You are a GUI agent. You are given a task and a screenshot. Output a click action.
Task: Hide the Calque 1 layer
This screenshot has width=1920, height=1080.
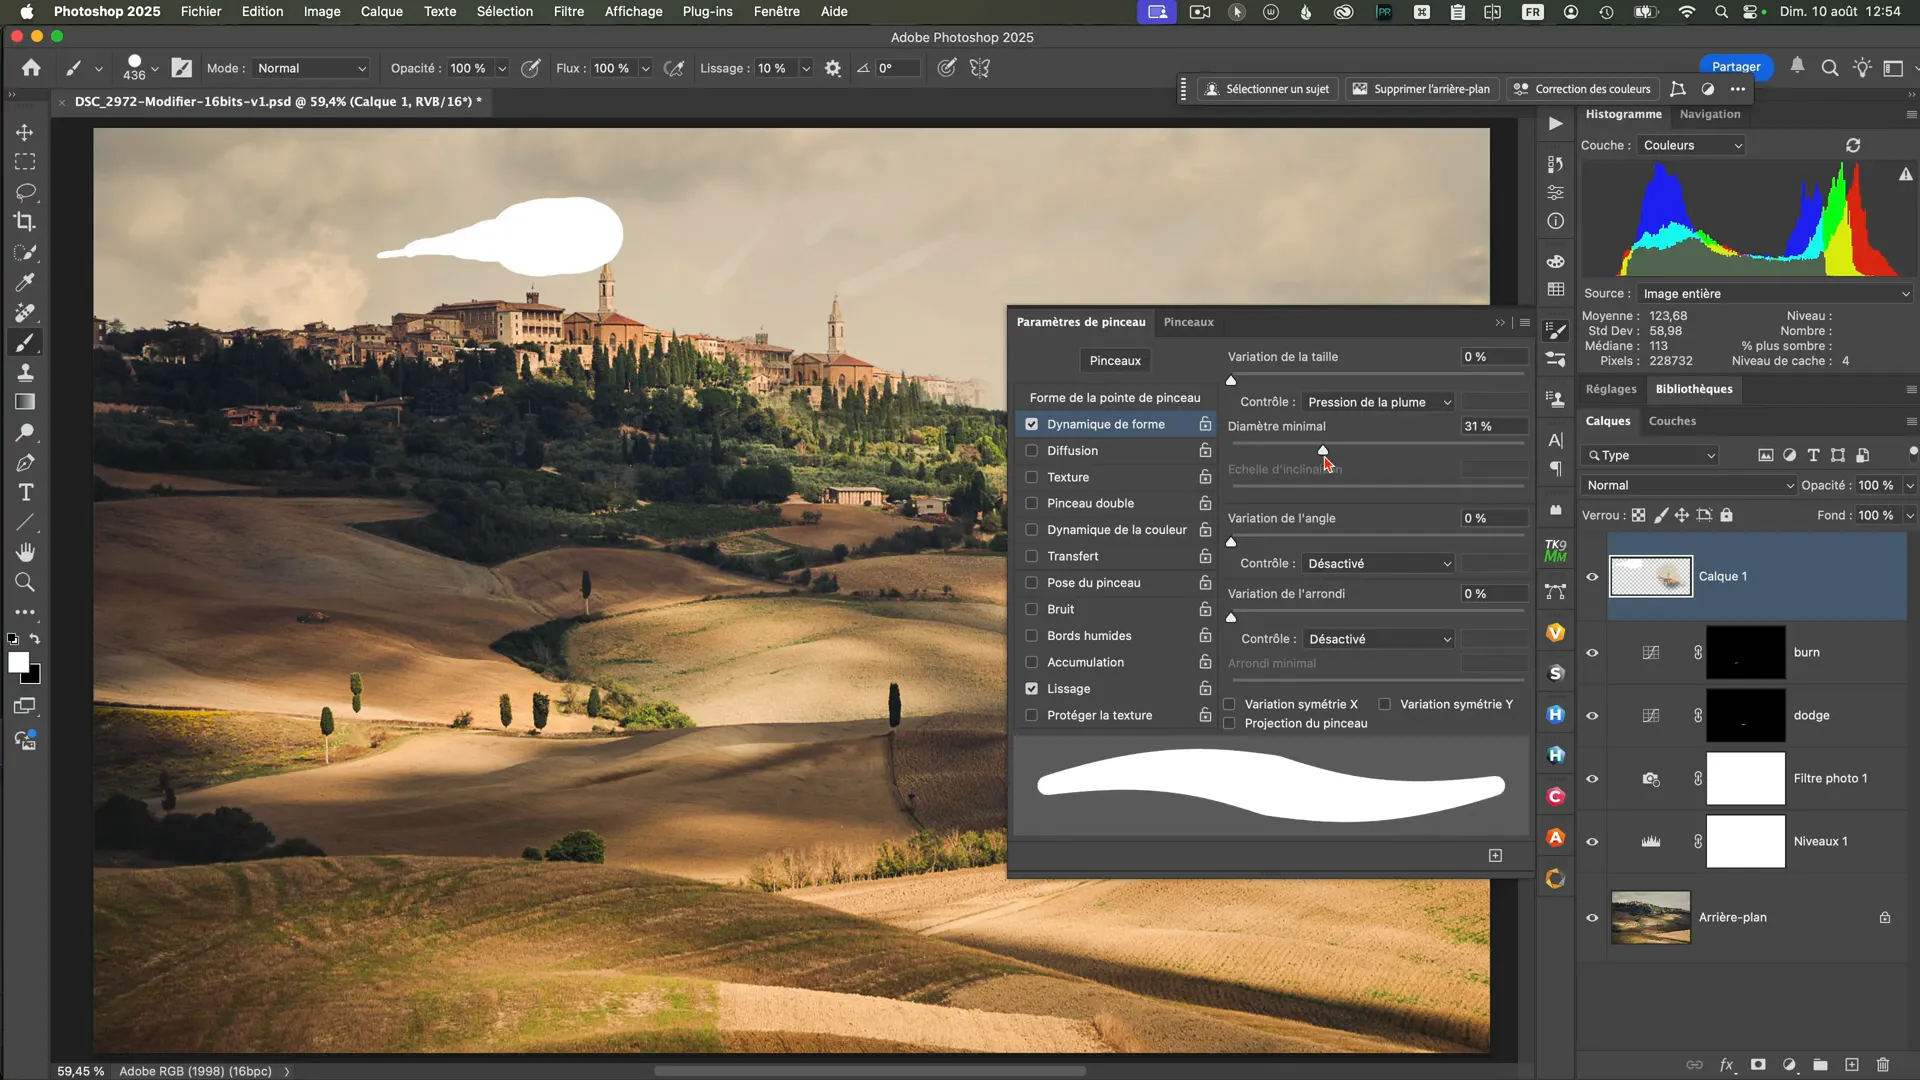point(1592,576)
